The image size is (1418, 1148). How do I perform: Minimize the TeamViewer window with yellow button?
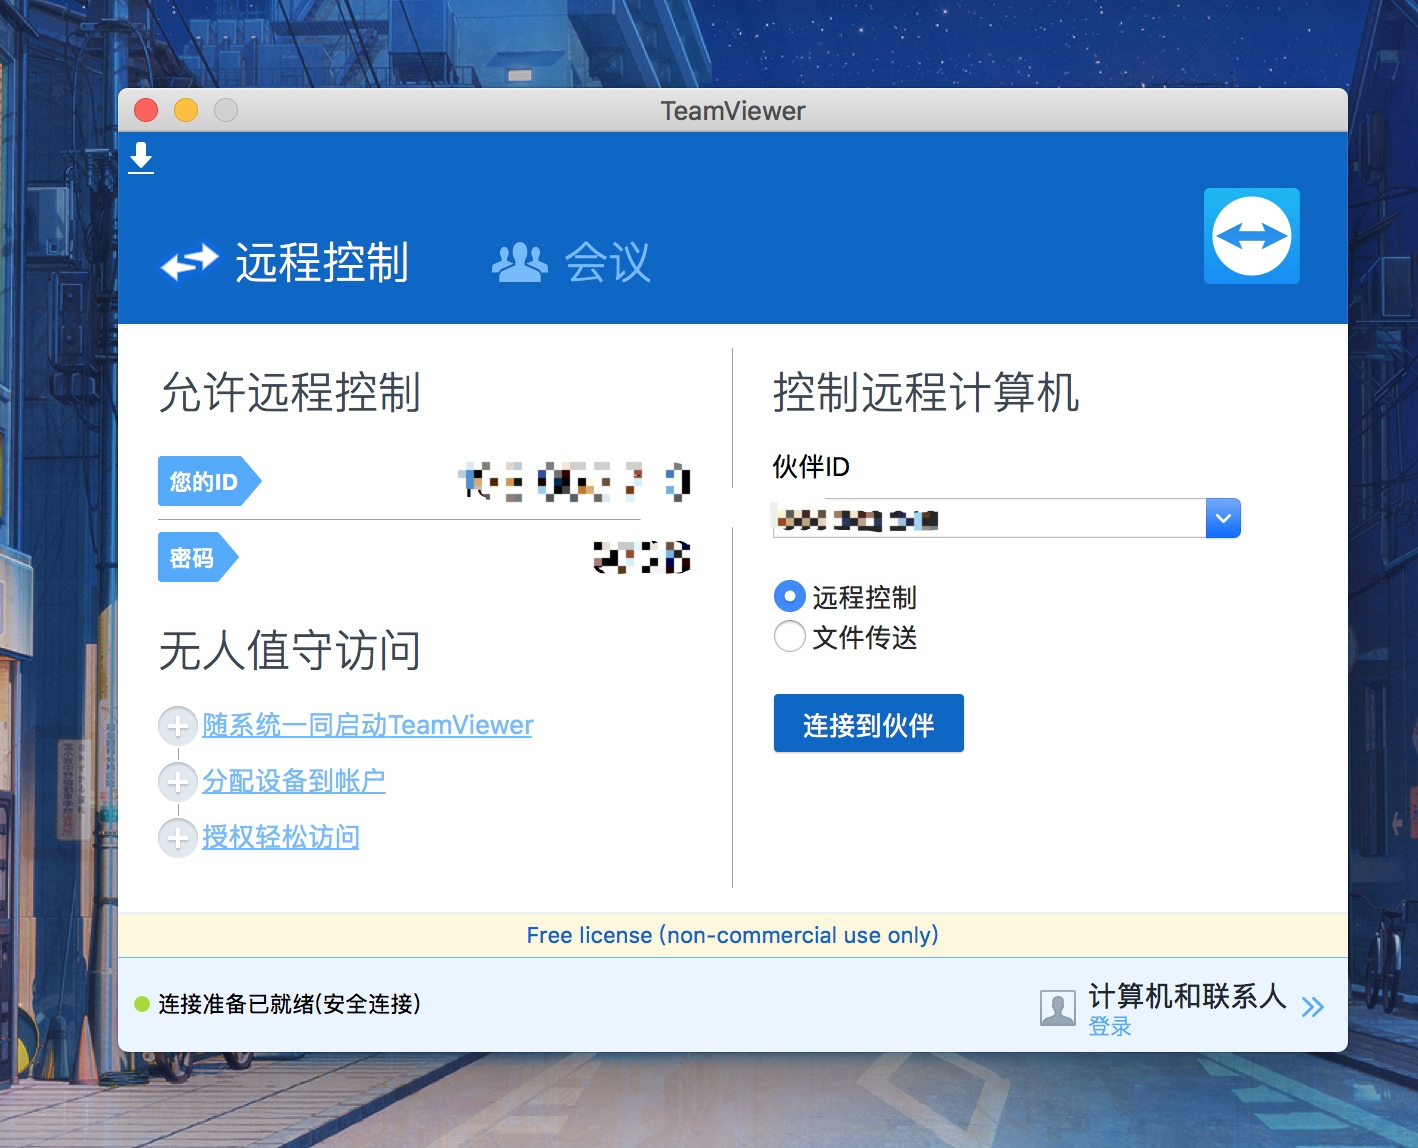pyautogui.click(x=186, y=110)
